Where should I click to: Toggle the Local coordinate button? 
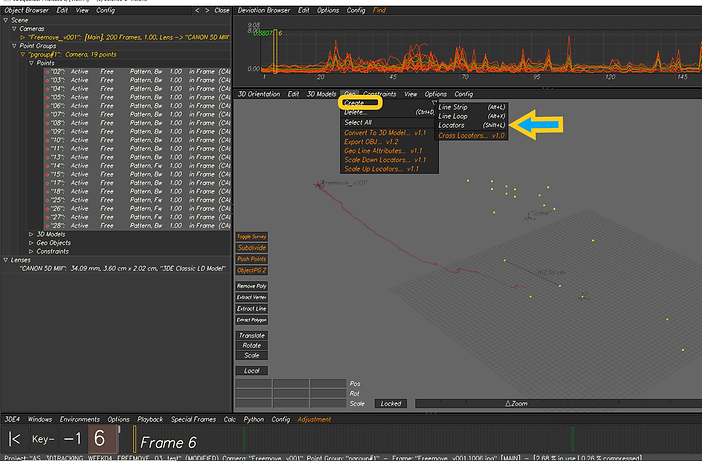point(252,371)
